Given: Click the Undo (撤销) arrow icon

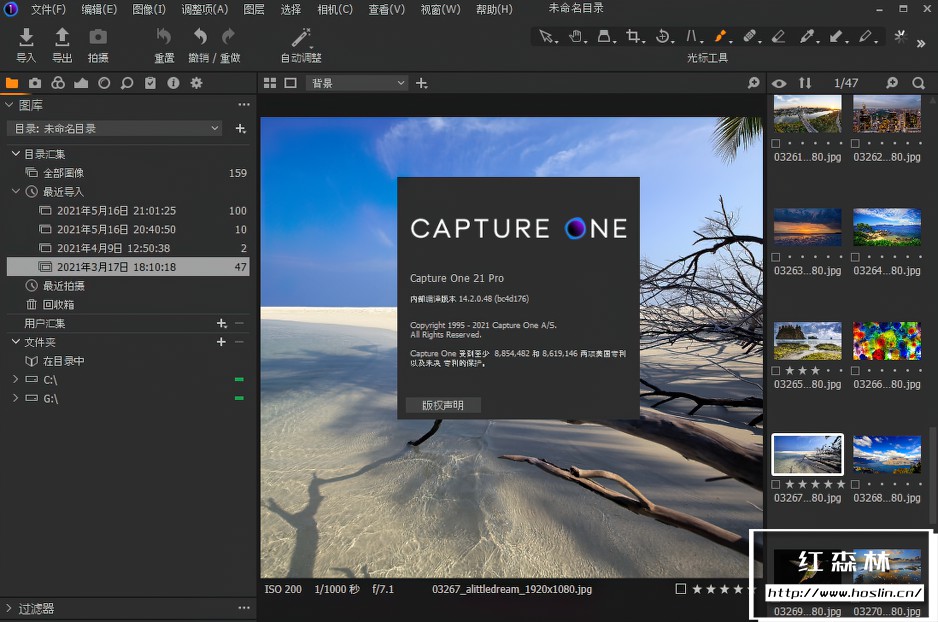Looking at the screenshot, I should pos(199,37).
